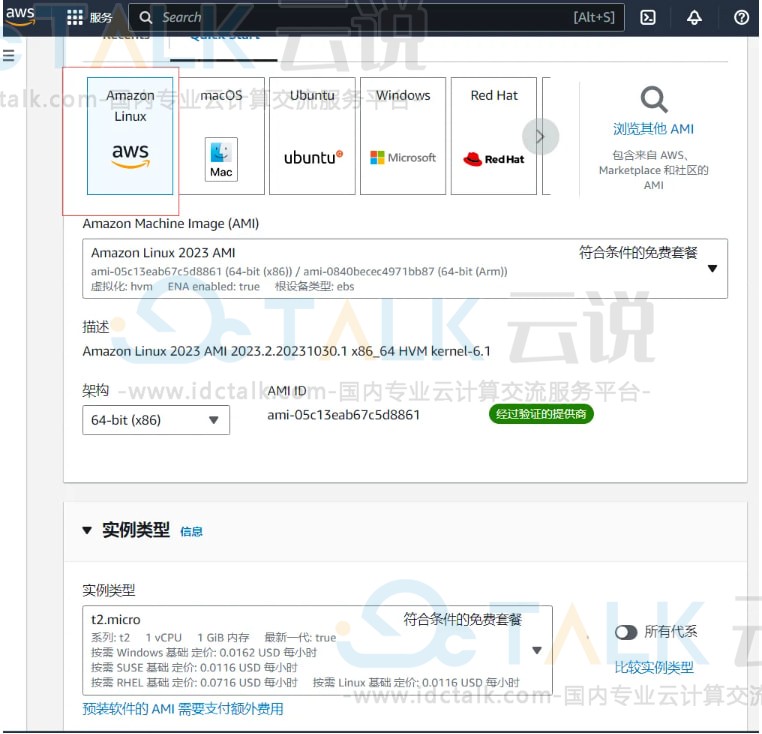Click the AMI ID ami-05c13eab67c5d8861 text
The height and width of the screenshot is (734, 762).
[x=343, y=415]
